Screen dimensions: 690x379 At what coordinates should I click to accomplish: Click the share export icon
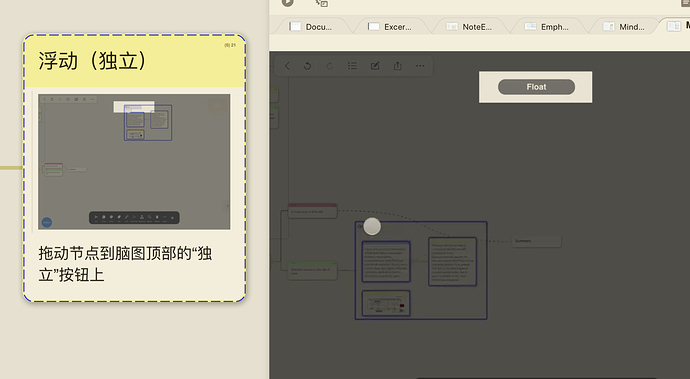click(397, 66)
